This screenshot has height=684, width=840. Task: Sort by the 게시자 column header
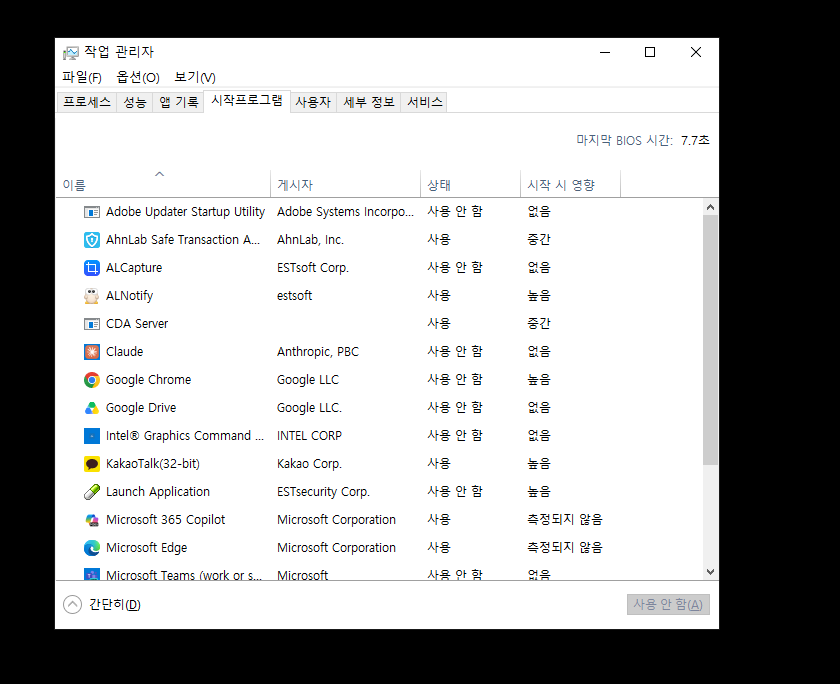[x=346, y=184]
